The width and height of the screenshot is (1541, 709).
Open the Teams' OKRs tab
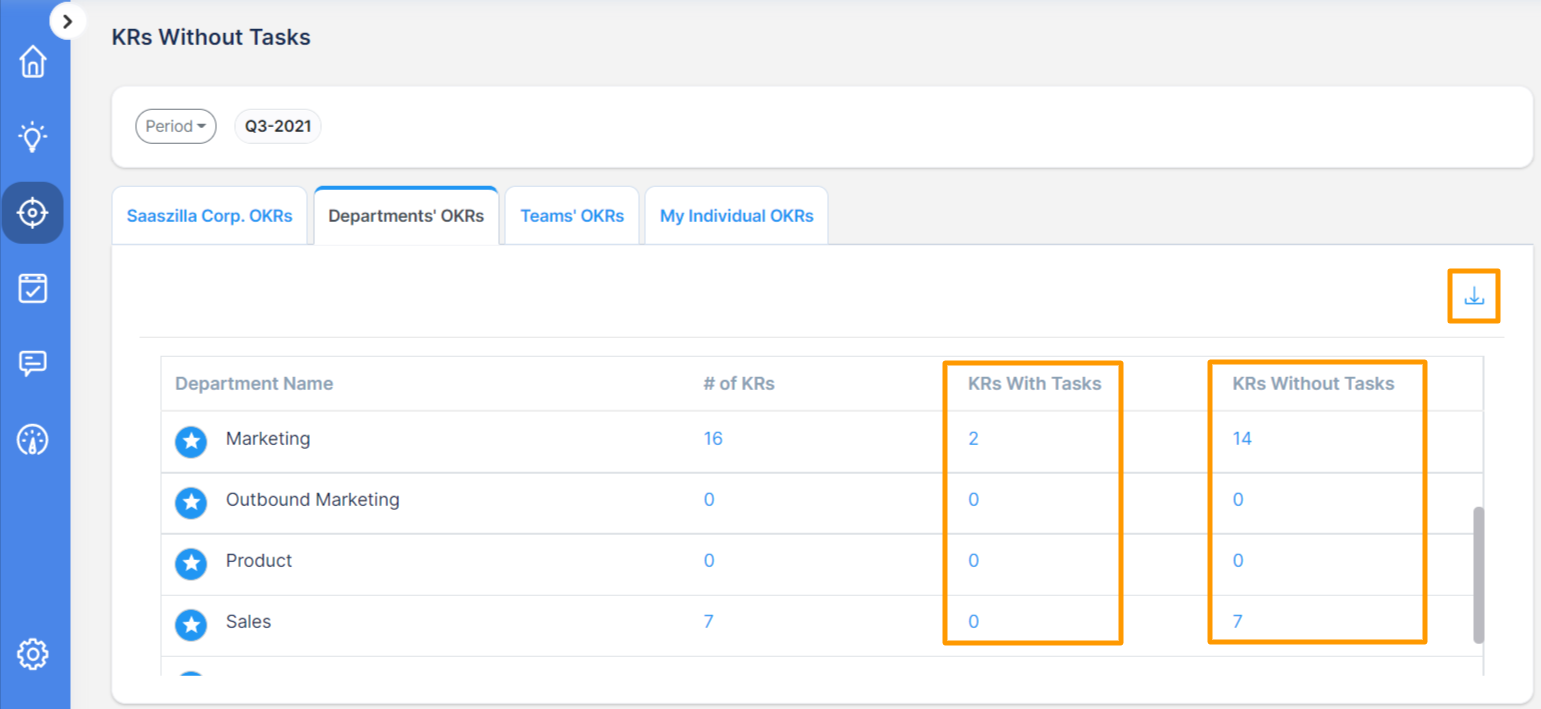[571, 215]
